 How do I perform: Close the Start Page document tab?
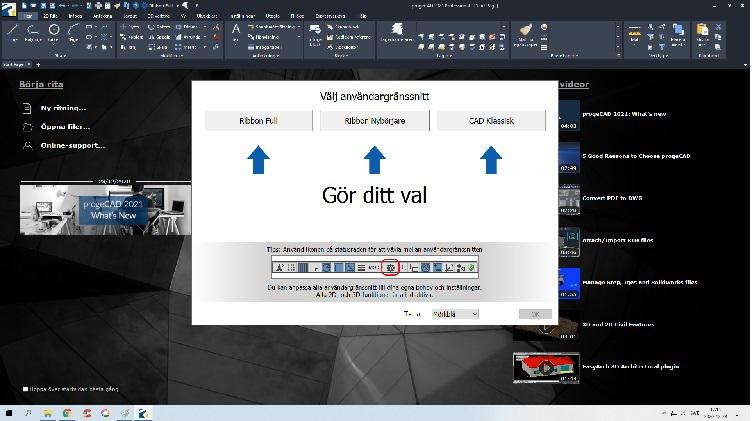pyautogui.click(x=29, y=64)
